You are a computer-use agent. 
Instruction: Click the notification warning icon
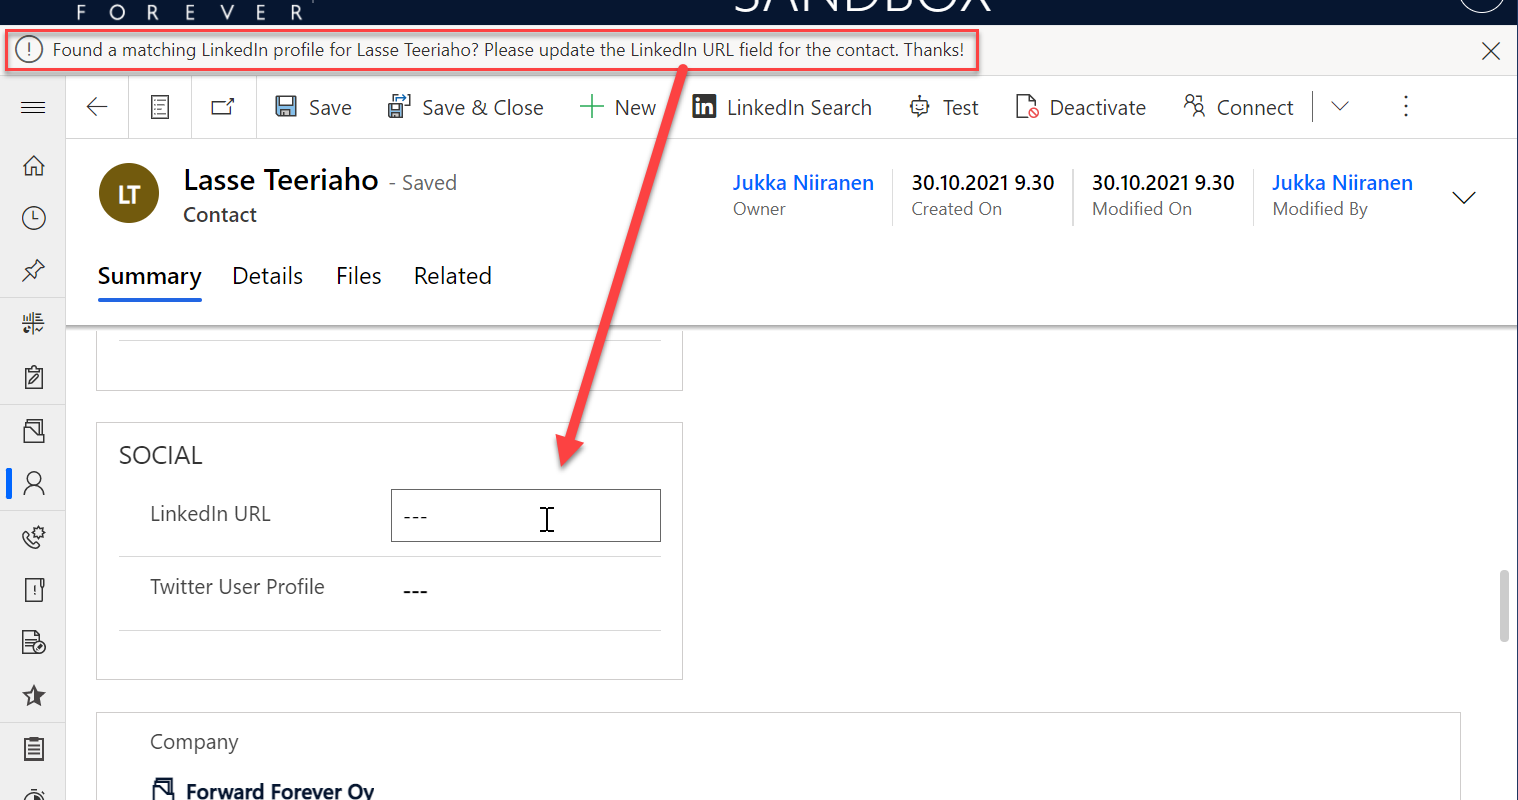coord(29,49)
